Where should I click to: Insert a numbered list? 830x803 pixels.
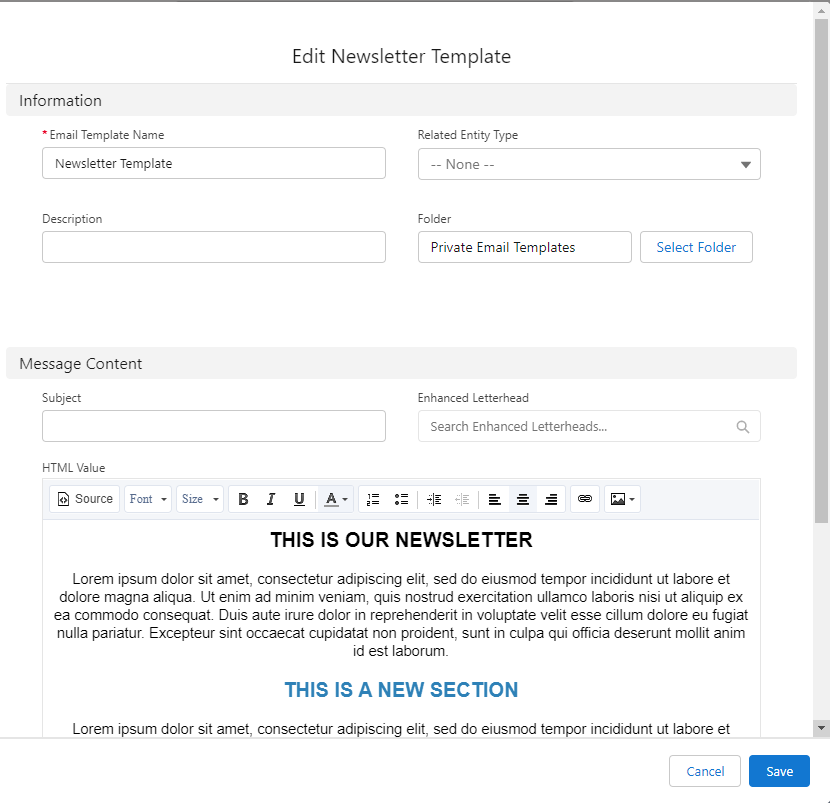coord(373,499)
